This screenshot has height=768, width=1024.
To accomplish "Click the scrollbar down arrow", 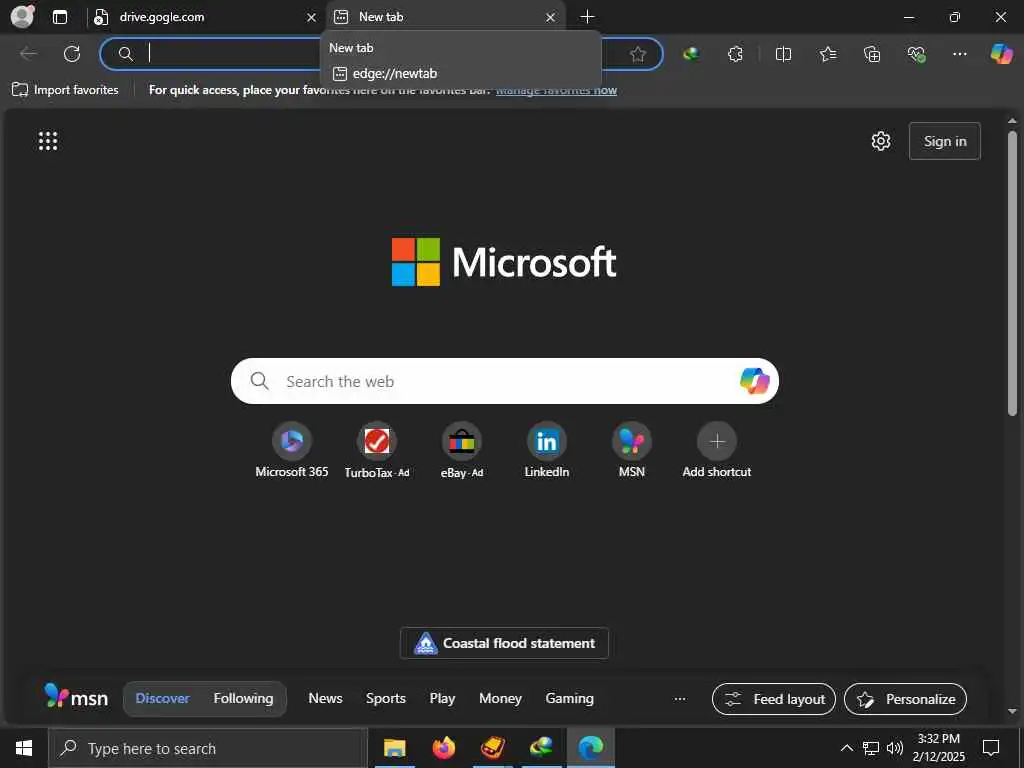I will 1012,711.
